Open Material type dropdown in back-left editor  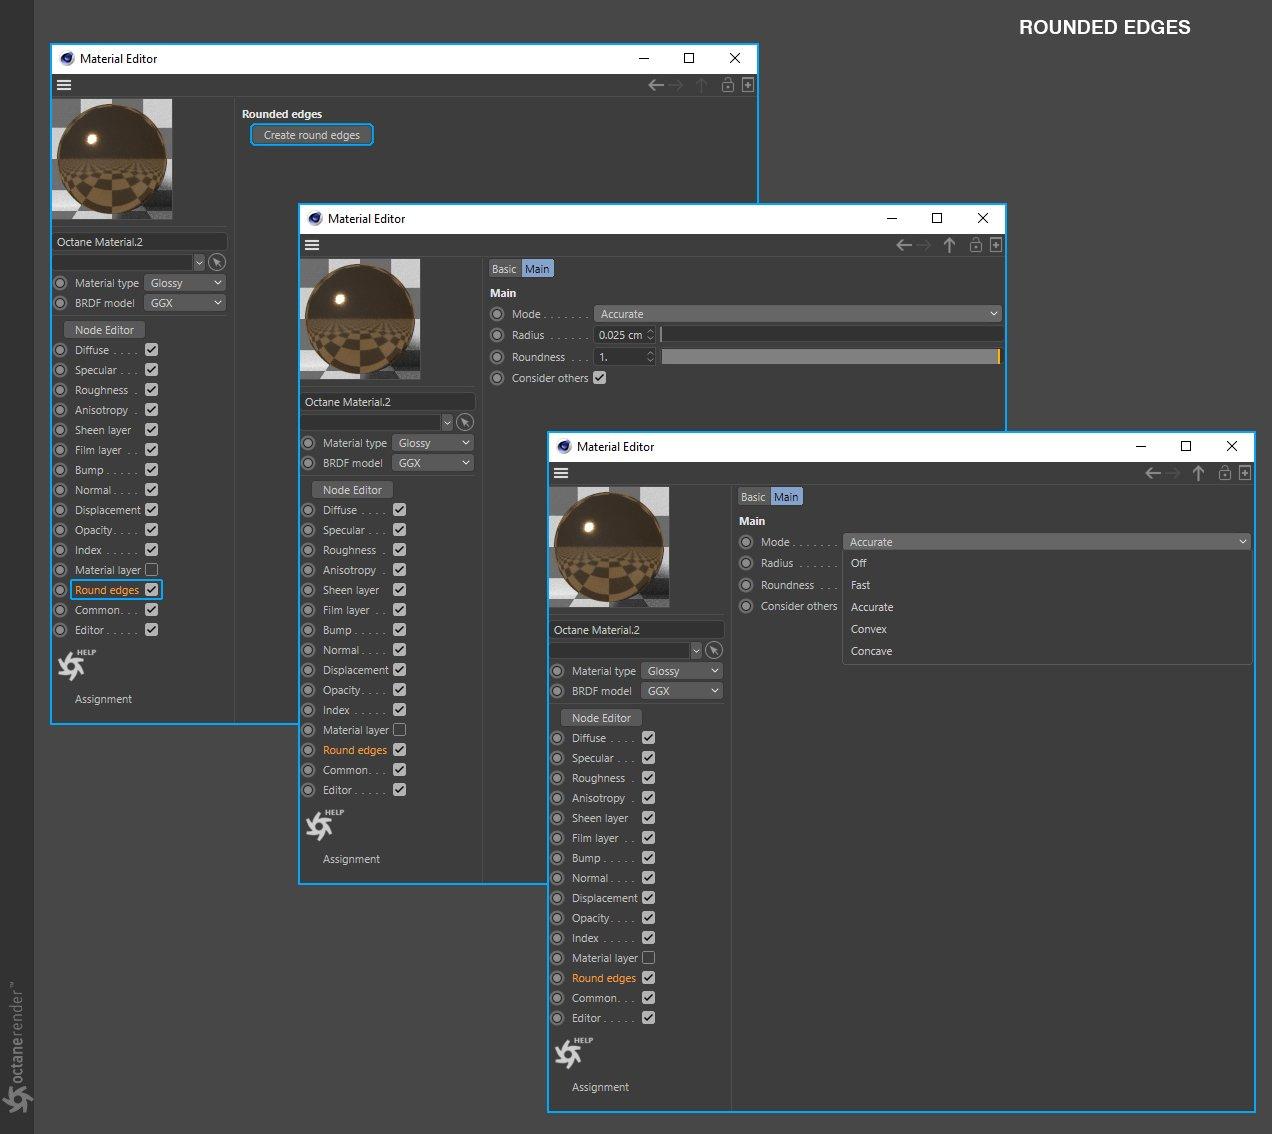(185, 283)
